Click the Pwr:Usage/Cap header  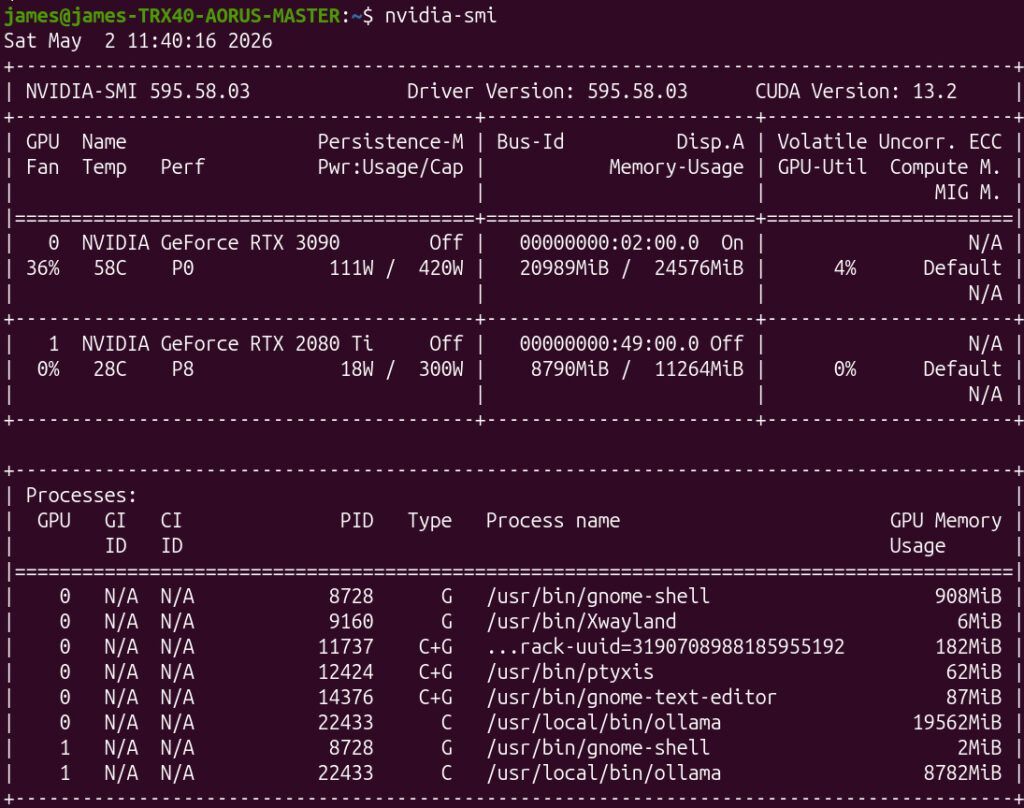point(390,167)
